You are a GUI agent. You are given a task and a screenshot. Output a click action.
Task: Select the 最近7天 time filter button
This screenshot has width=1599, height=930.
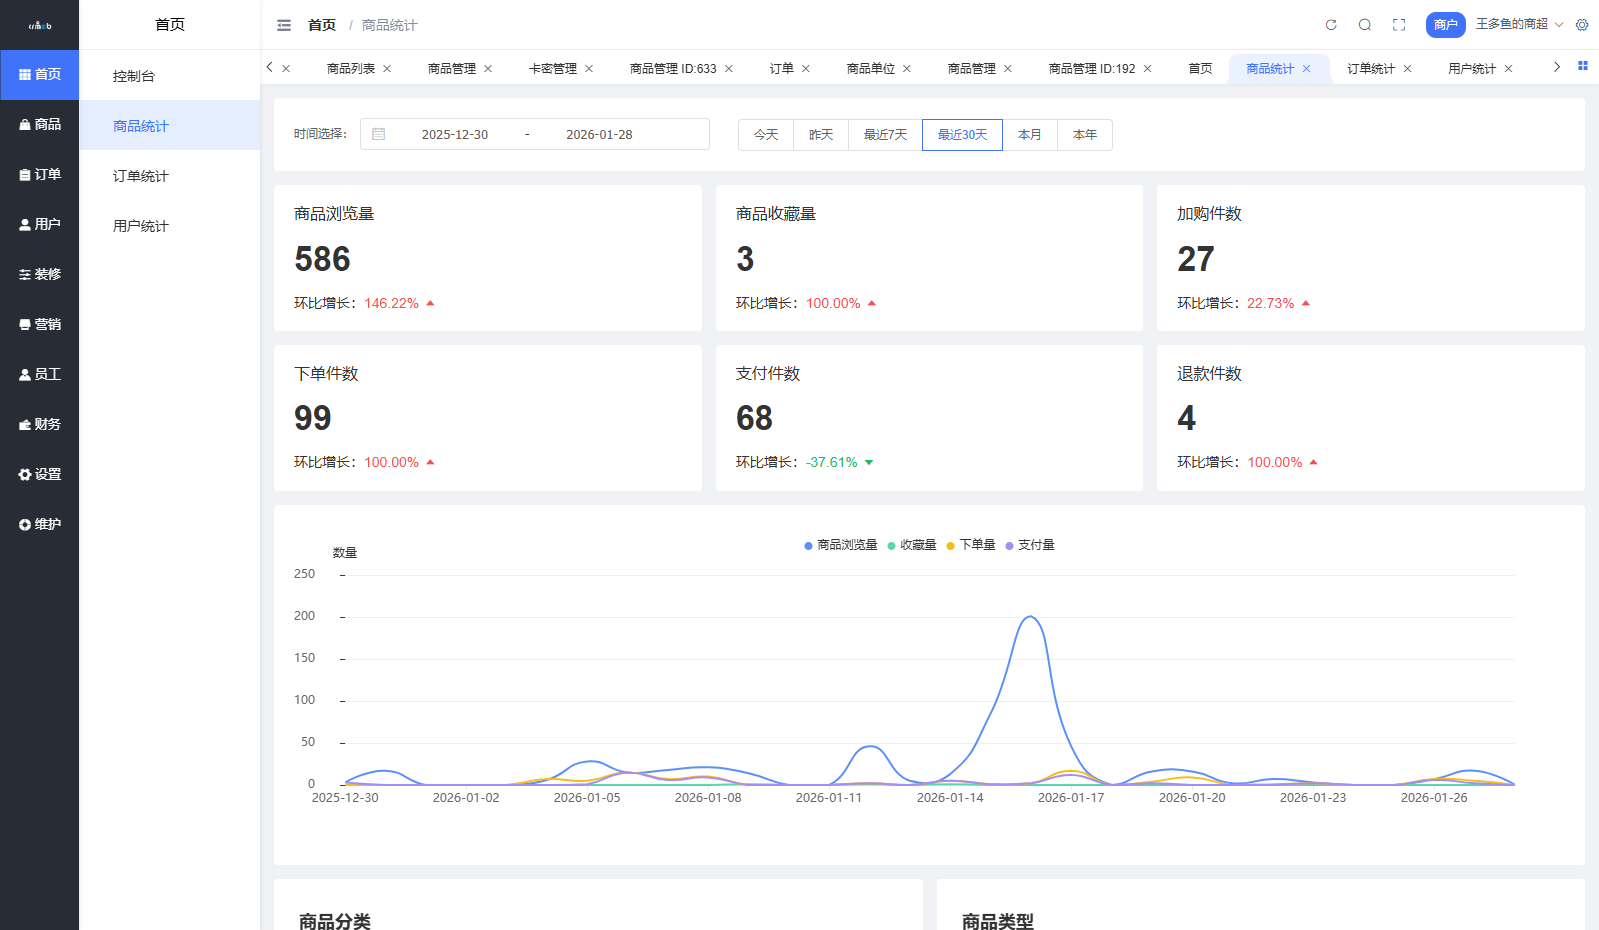(885, 135)
